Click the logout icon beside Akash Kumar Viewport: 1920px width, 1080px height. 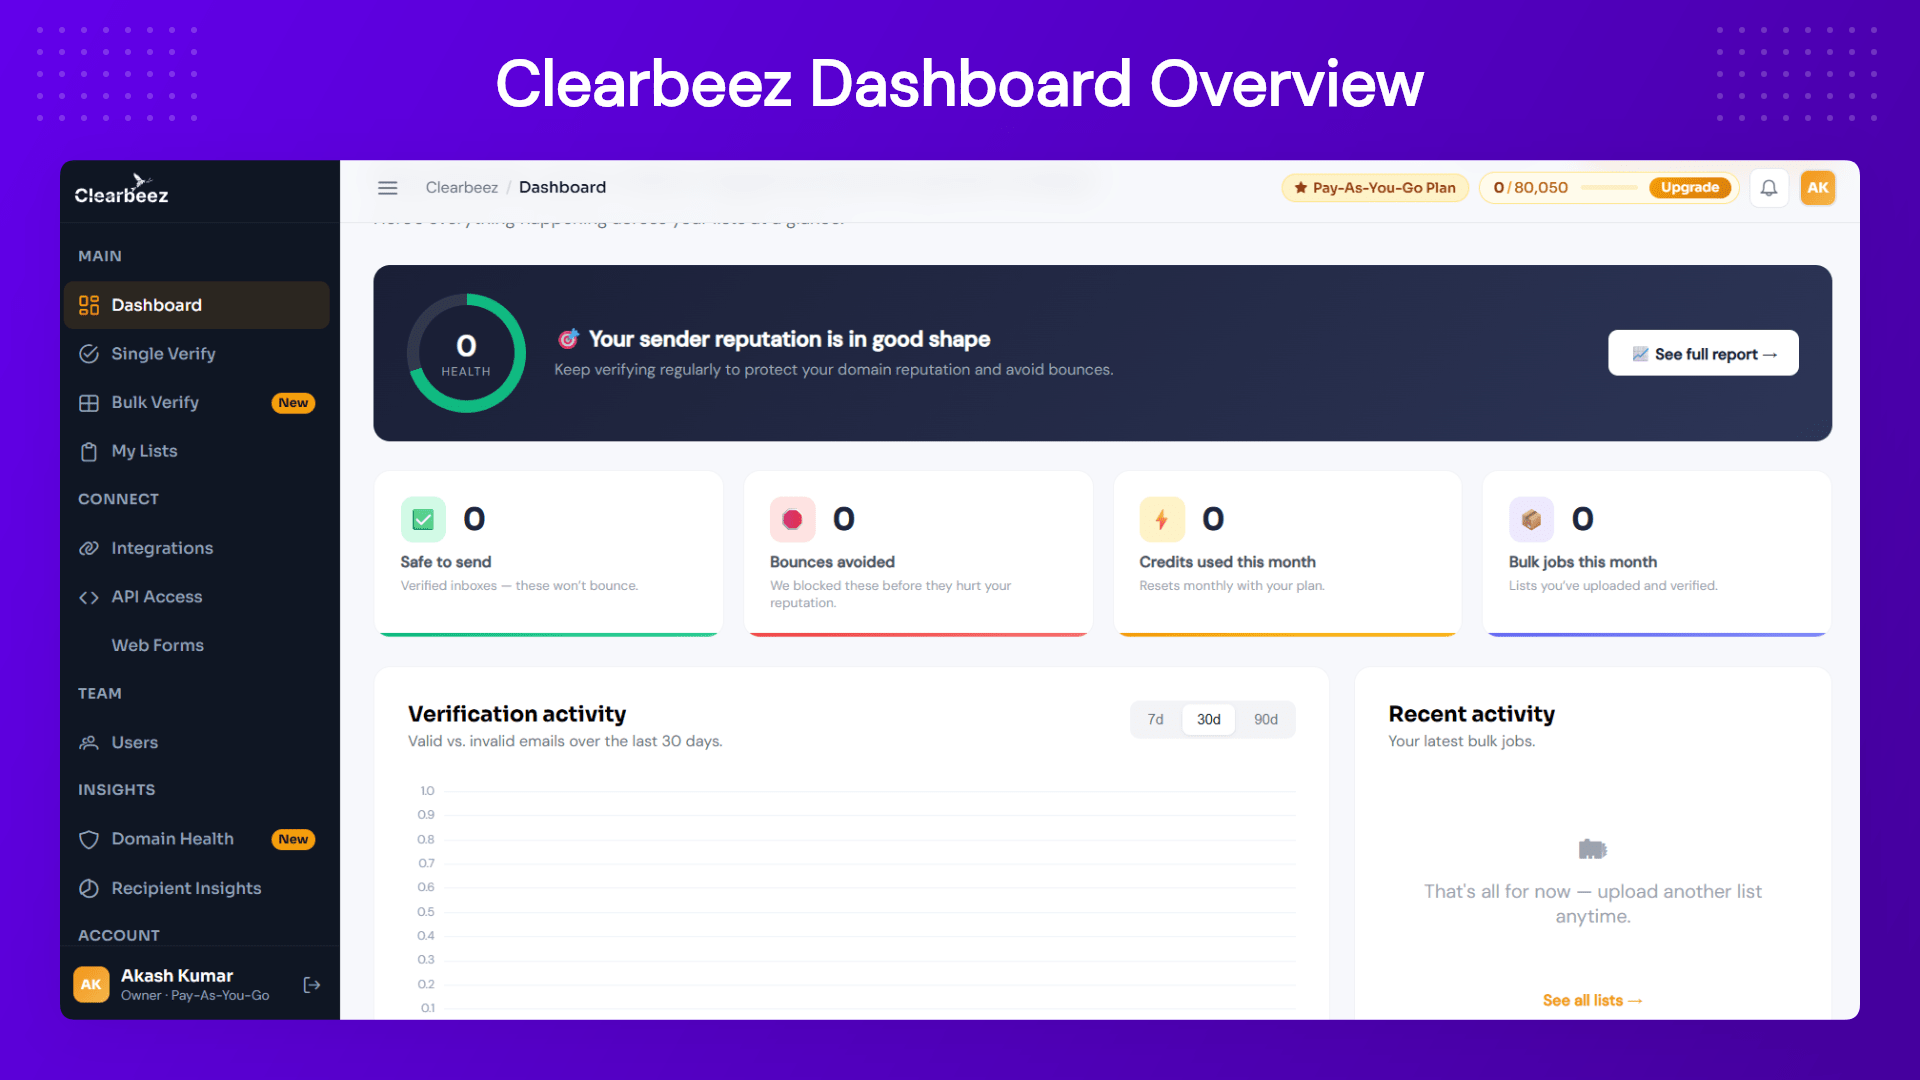[x=312, y=985]
